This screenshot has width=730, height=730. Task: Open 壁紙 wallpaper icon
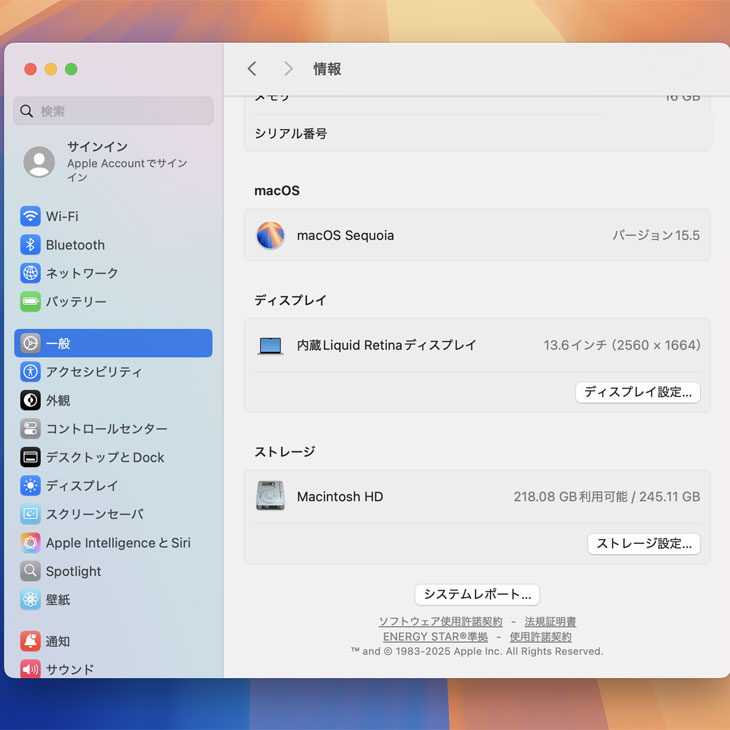point(30,599)
